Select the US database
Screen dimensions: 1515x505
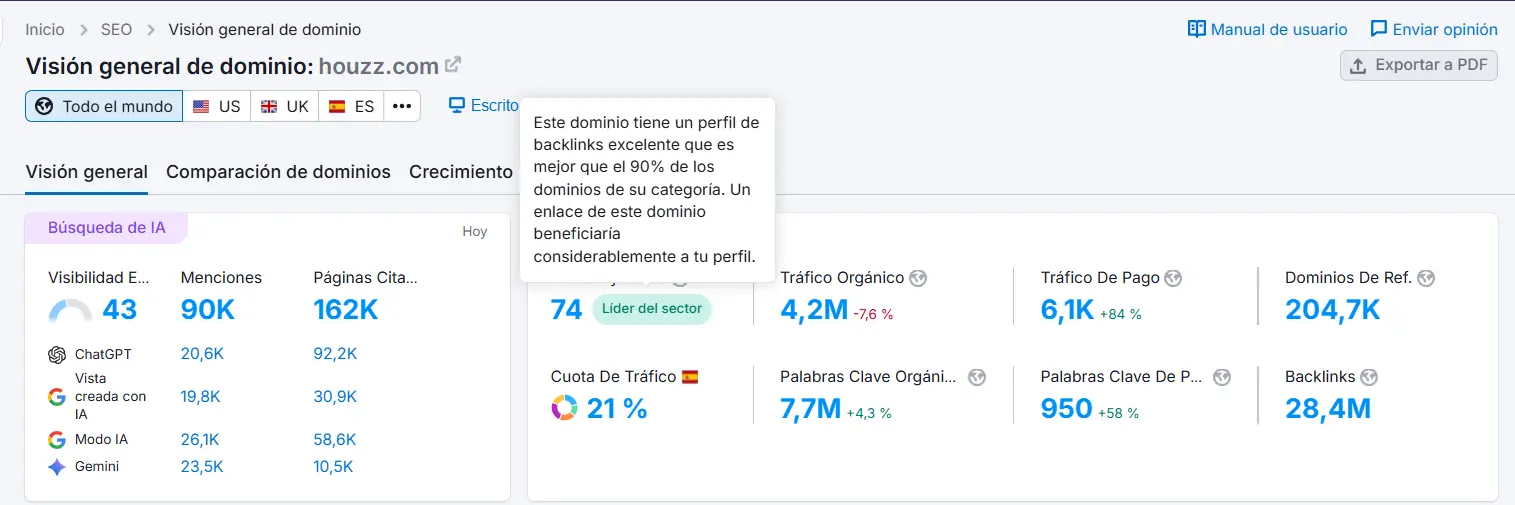pyautogui.click(x=217, y=106)
